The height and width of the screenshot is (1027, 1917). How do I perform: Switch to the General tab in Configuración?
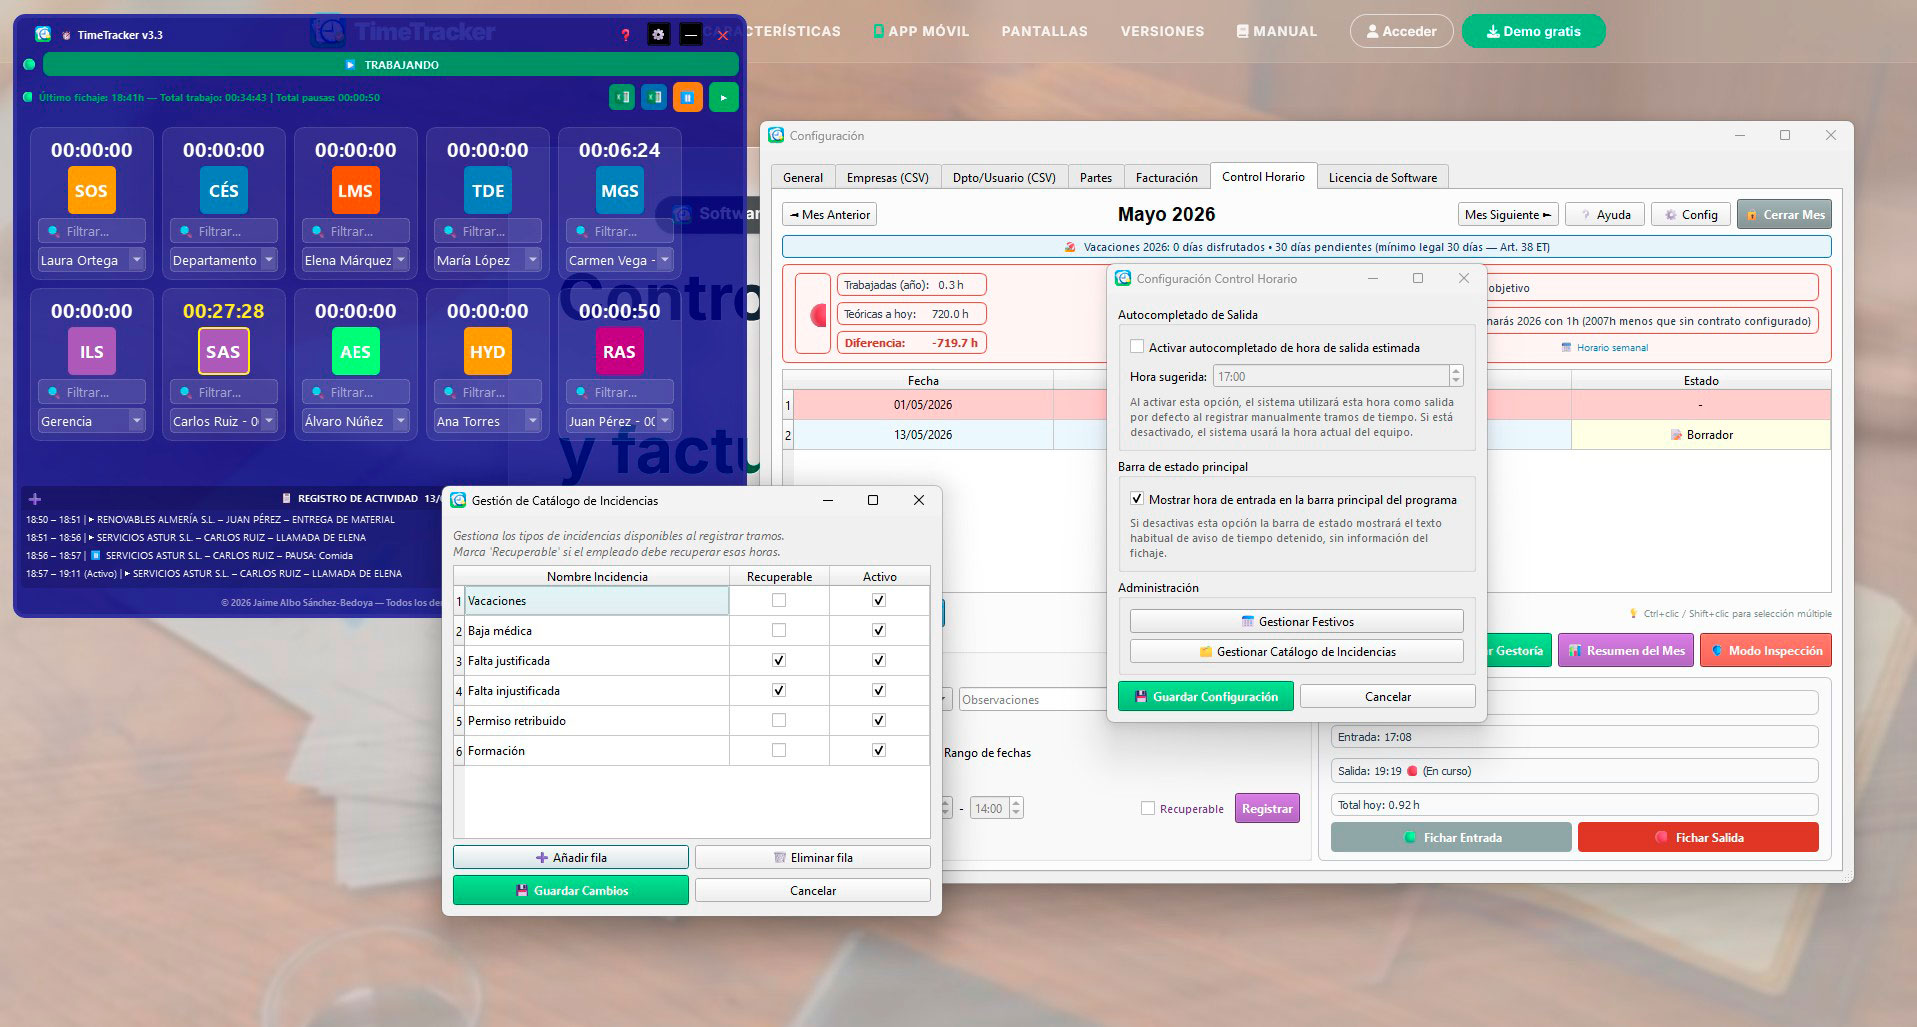click(803, 177)
